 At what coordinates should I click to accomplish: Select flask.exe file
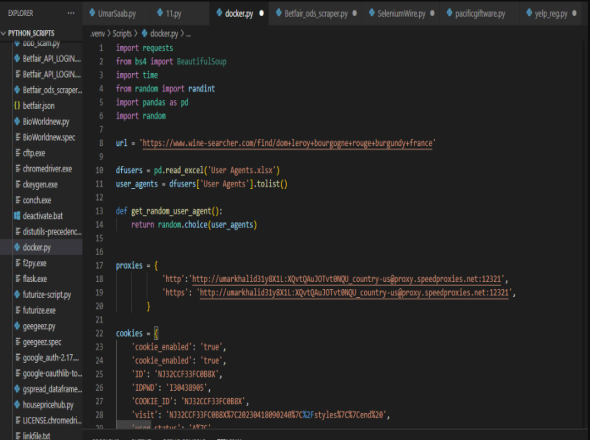pyautogui.click(x=35, y=279)
